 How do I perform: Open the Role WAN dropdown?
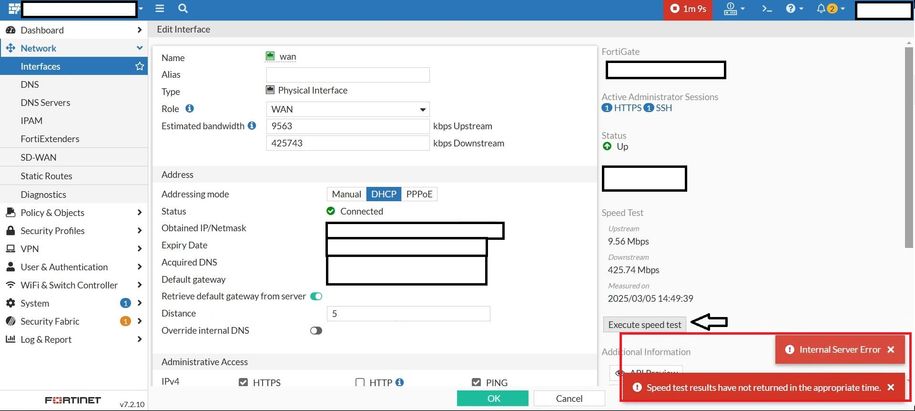click(348, 109)
